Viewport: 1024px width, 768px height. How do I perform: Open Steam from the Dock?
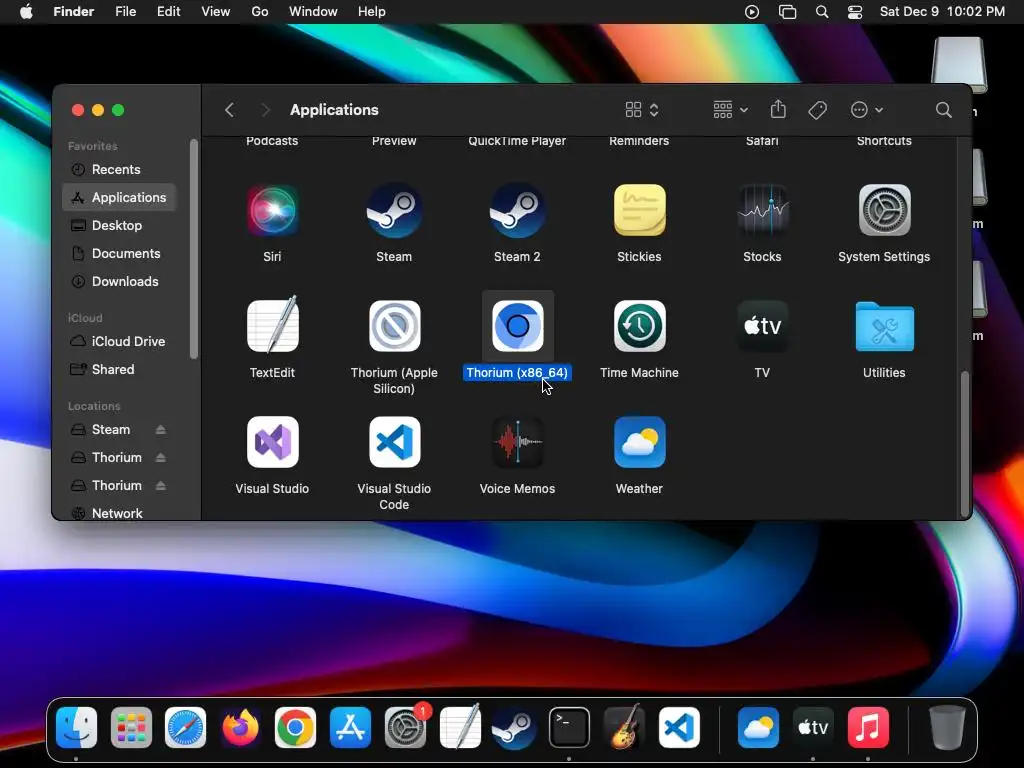[x=514, y=727]
